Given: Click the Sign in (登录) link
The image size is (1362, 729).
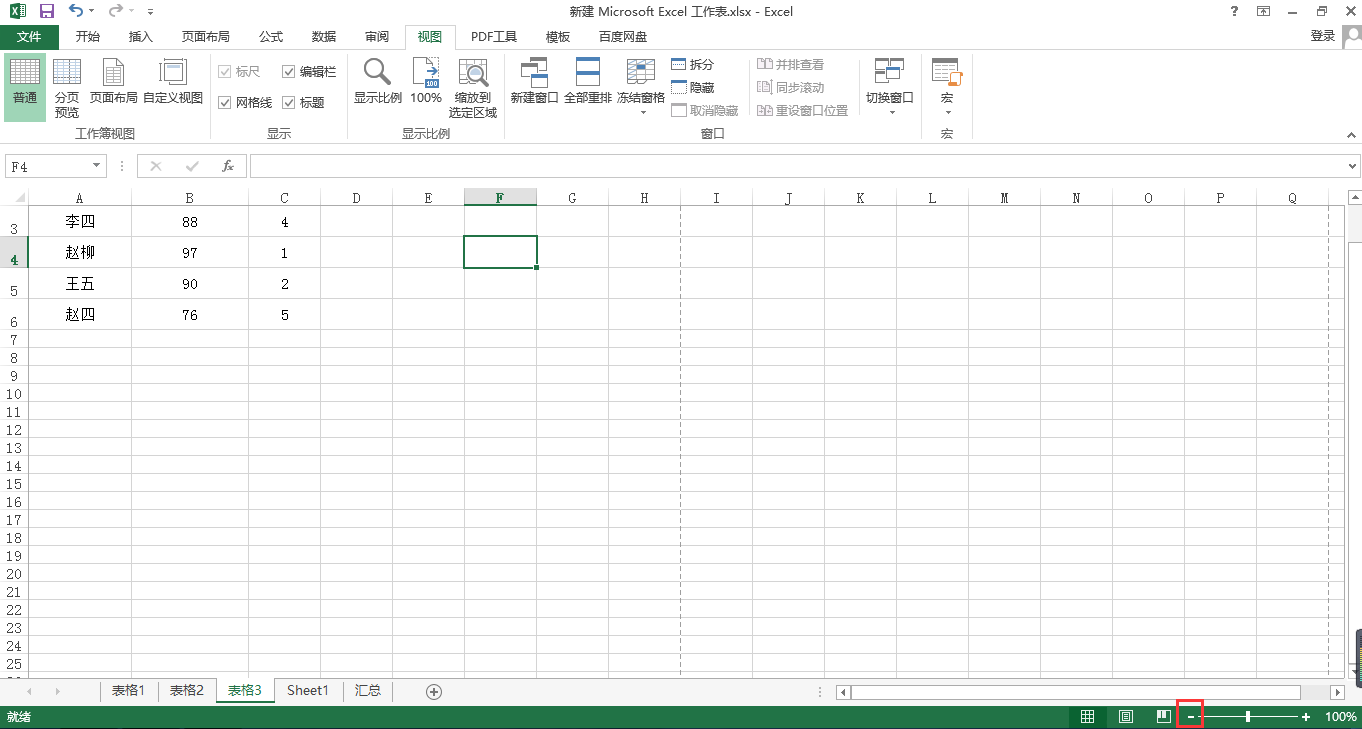Looking at the screenshot, I should pos(1323,36).
